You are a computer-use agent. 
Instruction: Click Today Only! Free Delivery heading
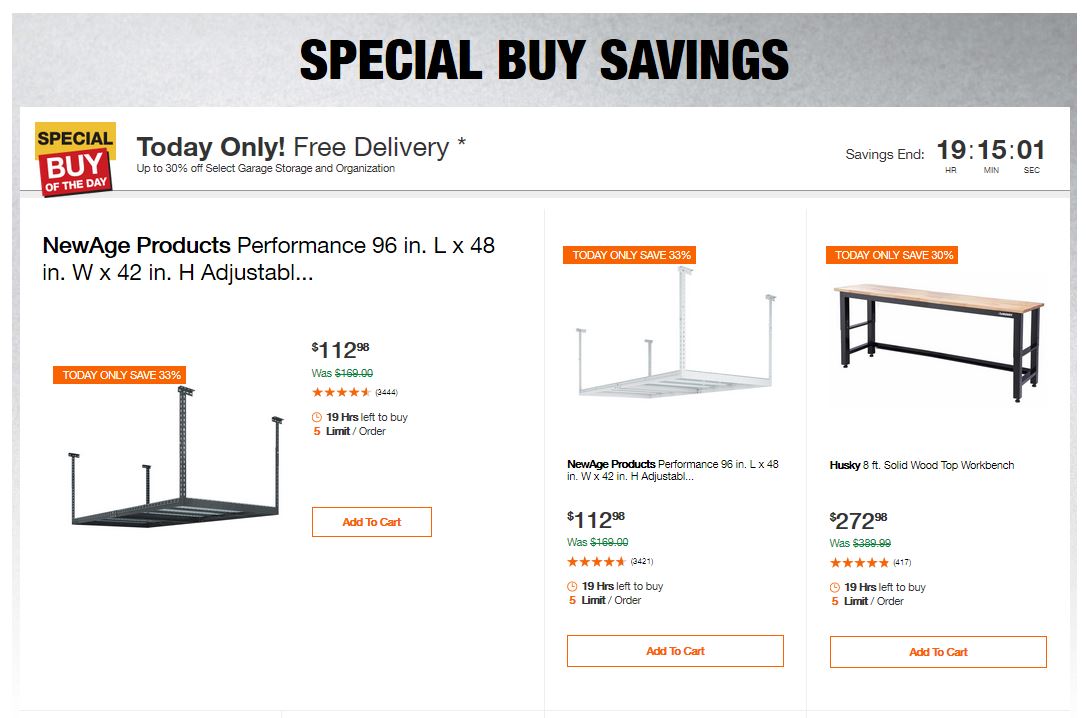point(301,147)
